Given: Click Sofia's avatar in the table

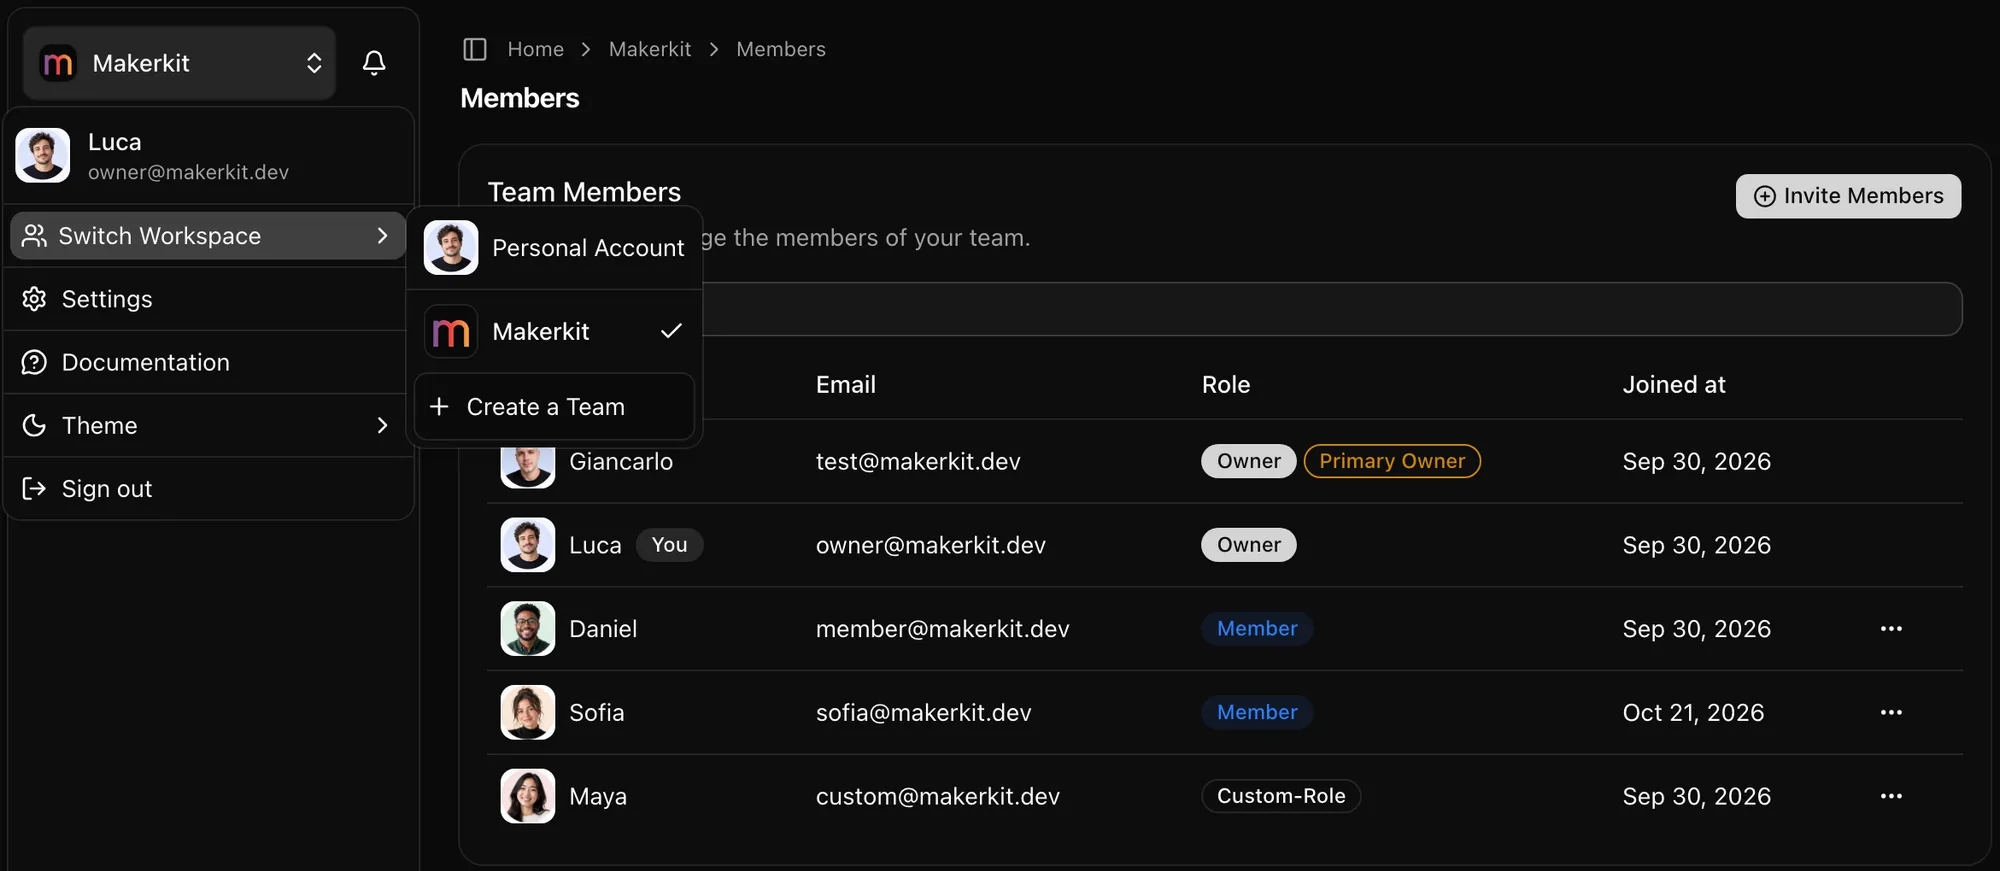Looking at the screenshot, I should (x=528, y=713).
